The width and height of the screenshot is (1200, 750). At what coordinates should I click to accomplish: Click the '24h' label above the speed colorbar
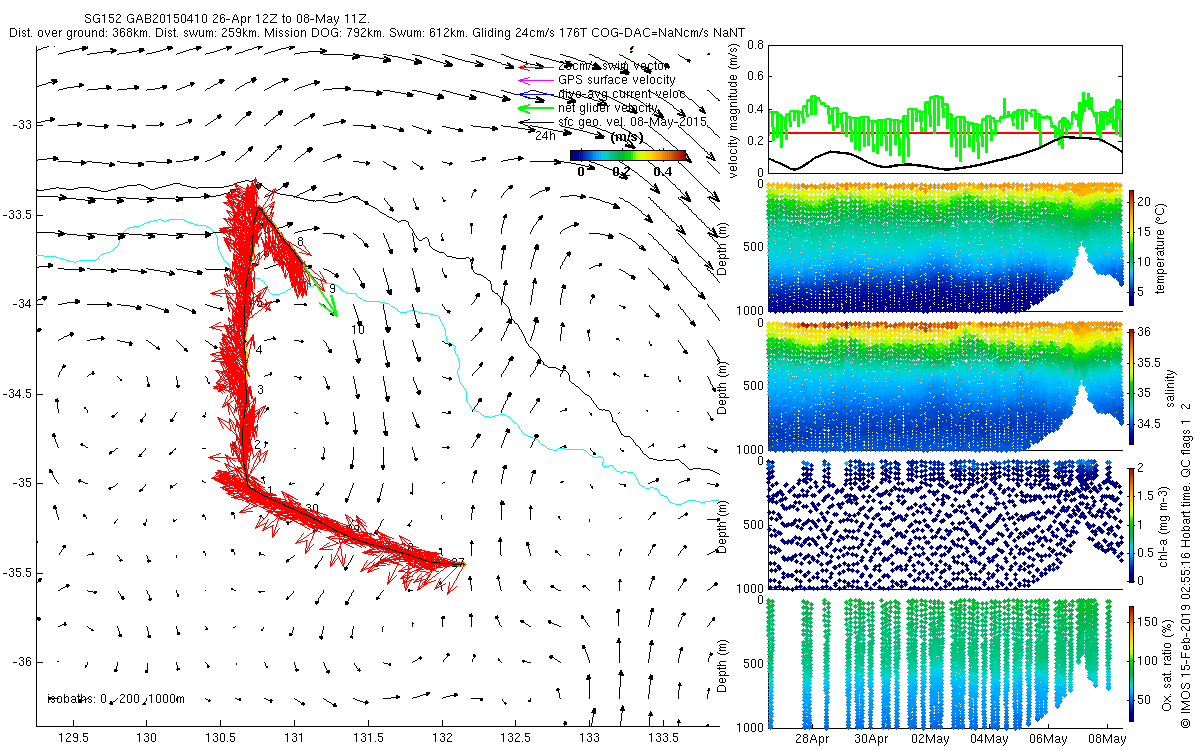click(x=545, y=135)
